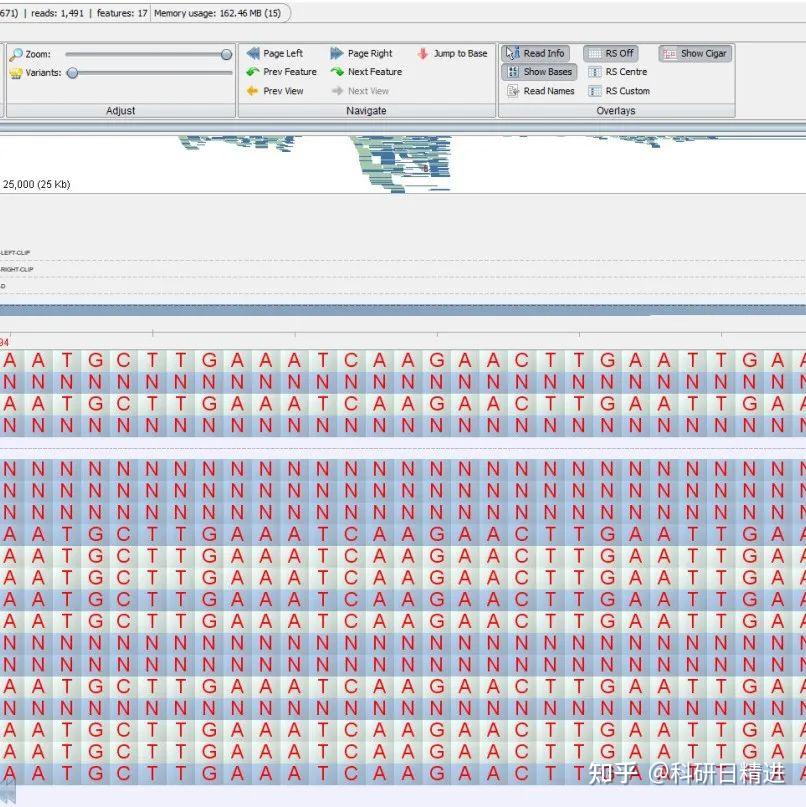Viewport: 806px width, 807px height.
Task: Click the "features: 17" status text
Action: click(x=122, y=13)
